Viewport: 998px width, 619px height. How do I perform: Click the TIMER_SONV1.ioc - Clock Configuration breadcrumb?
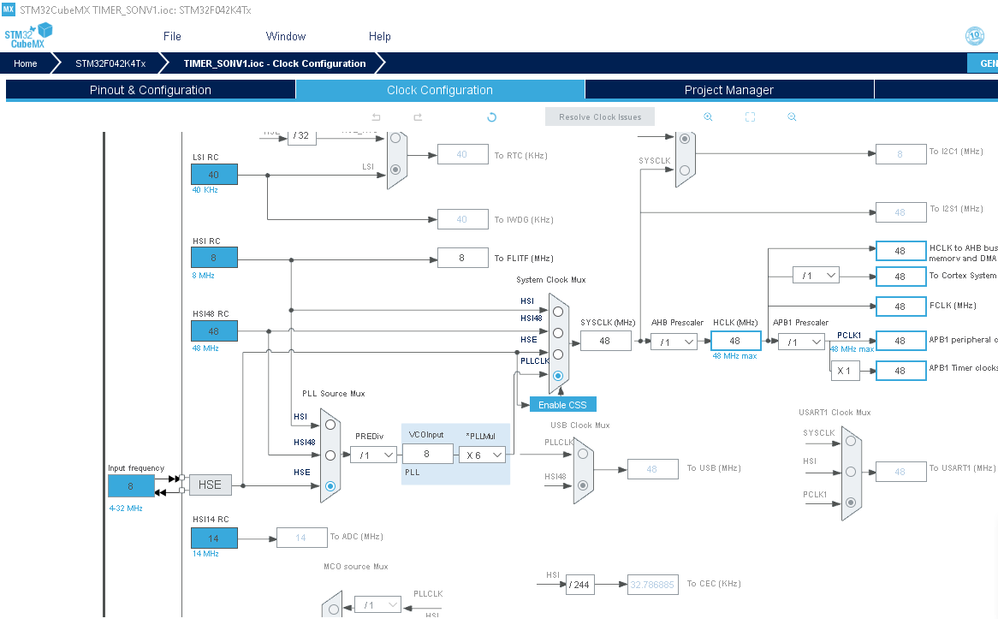[274, 64]
